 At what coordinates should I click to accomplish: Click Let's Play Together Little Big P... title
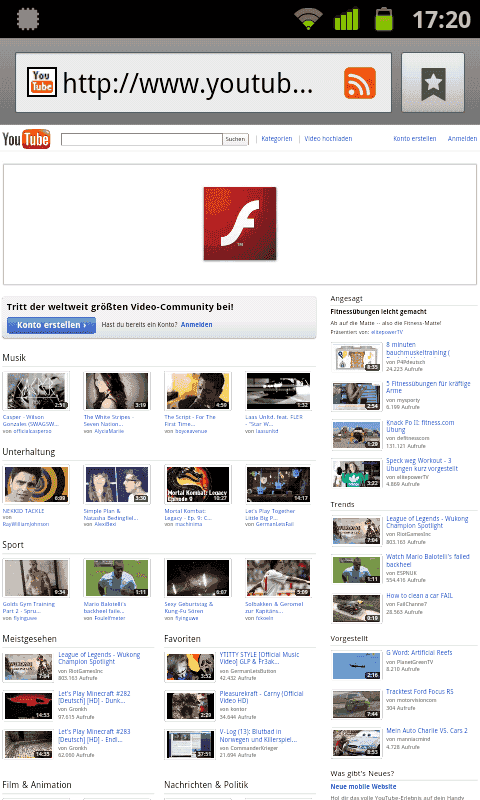(270, 514)
